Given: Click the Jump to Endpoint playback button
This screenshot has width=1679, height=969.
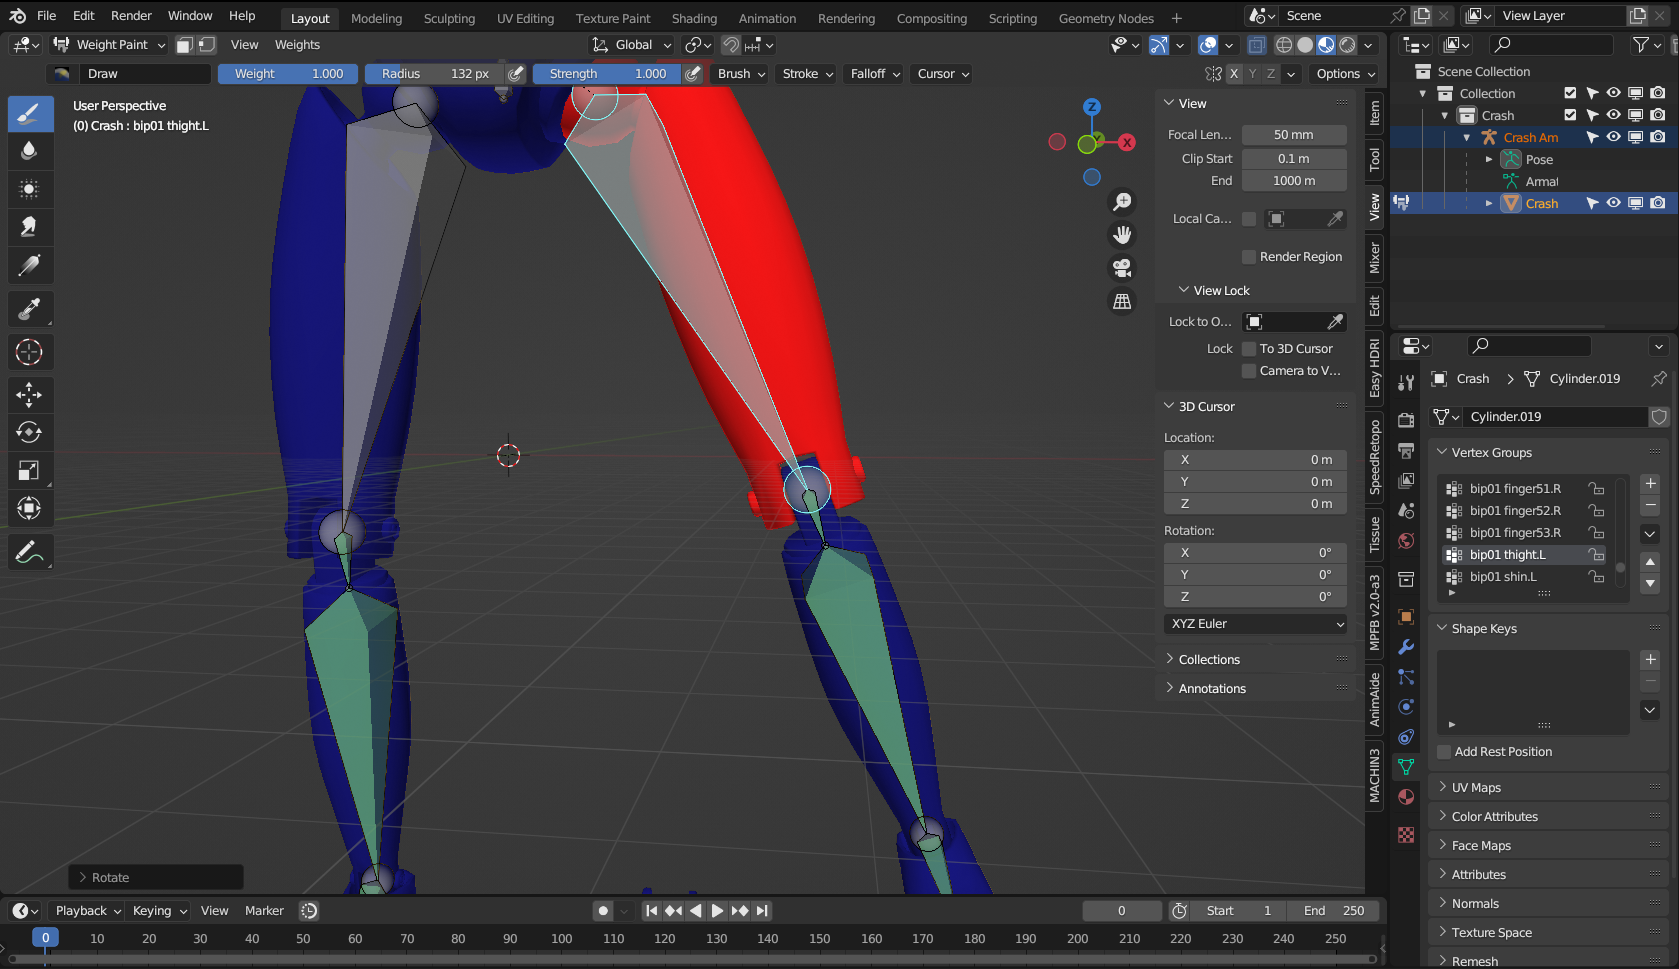Looking at the screenshot, I should click(x=763, y=911).
